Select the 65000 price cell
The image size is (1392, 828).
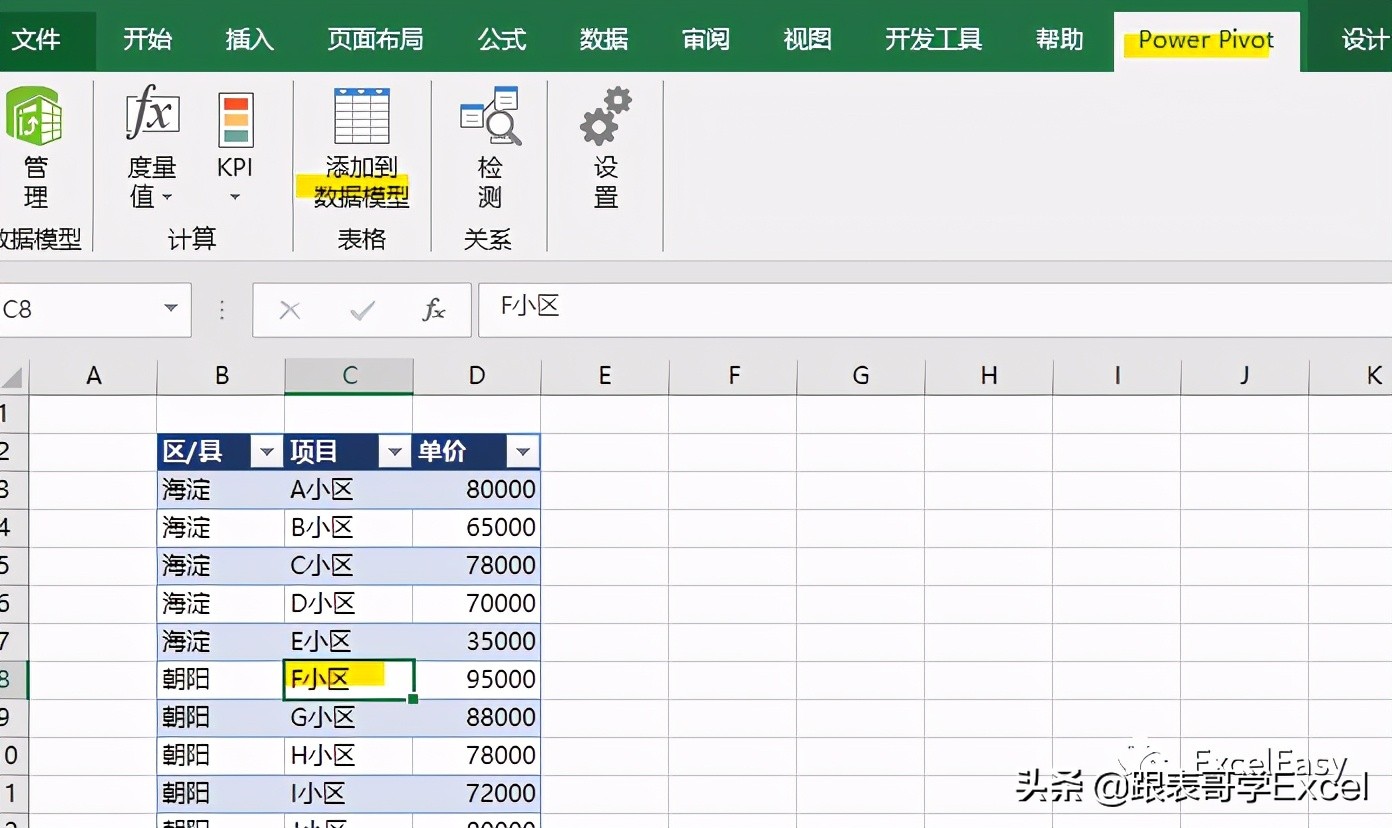pos(477,528)
